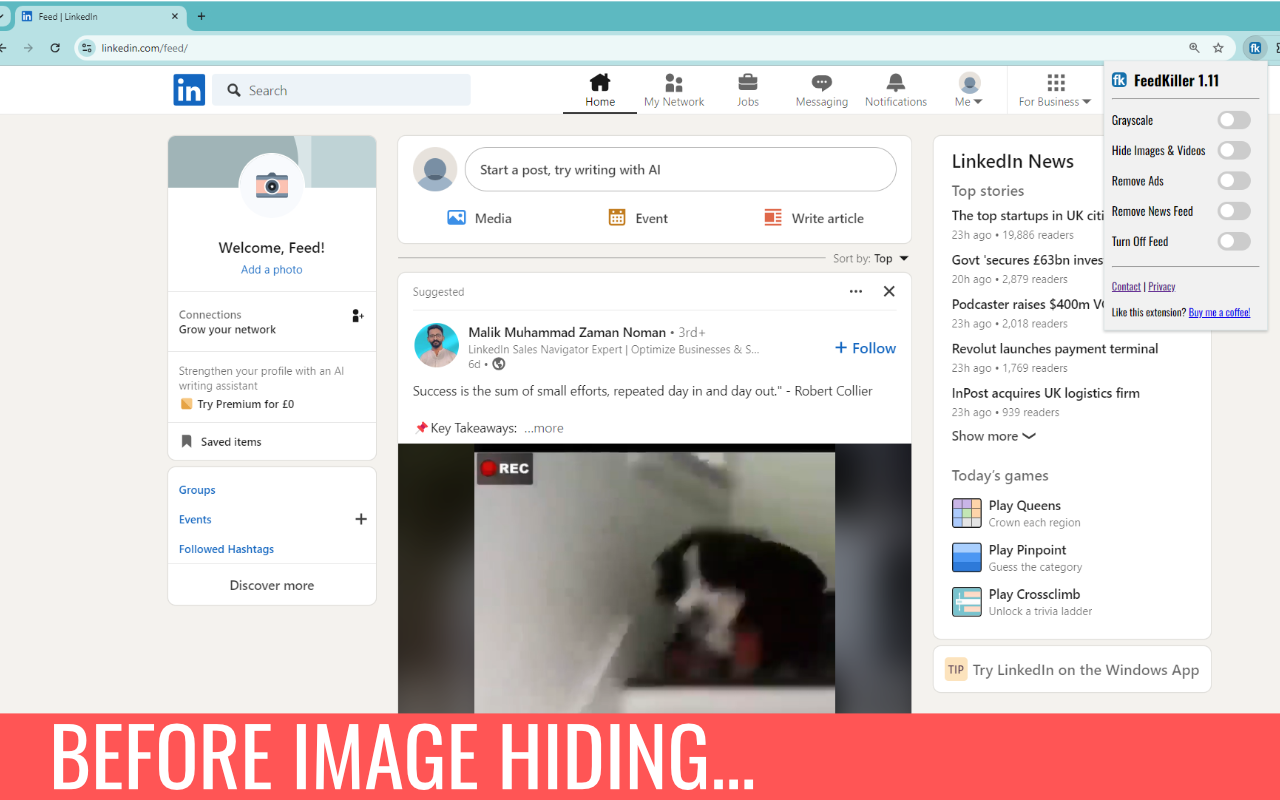Bookmark this page with the star icon
The image size is (1280, 800).
pyautogui.click(x=1218, y=47)
